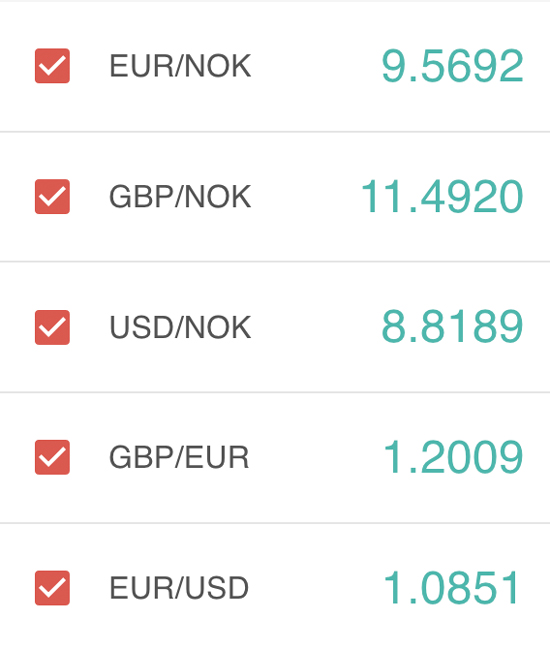Click the 1.0851 rate value

click(451, 588)
